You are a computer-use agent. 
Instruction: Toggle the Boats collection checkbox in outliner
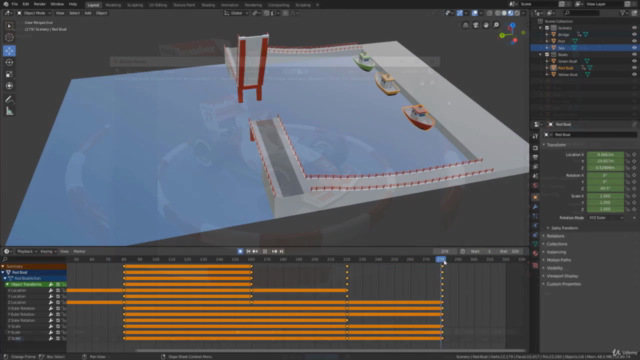[x=547, y=55]
